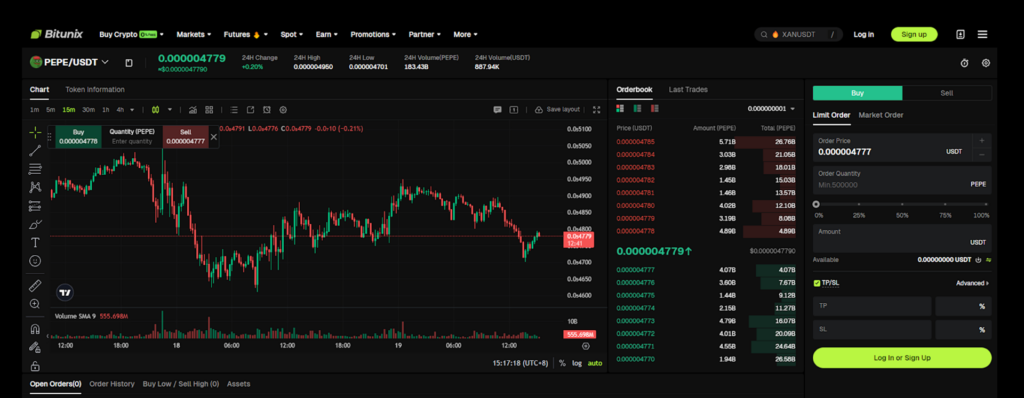Toggle auto scale at chart bottom

(594, 363)
